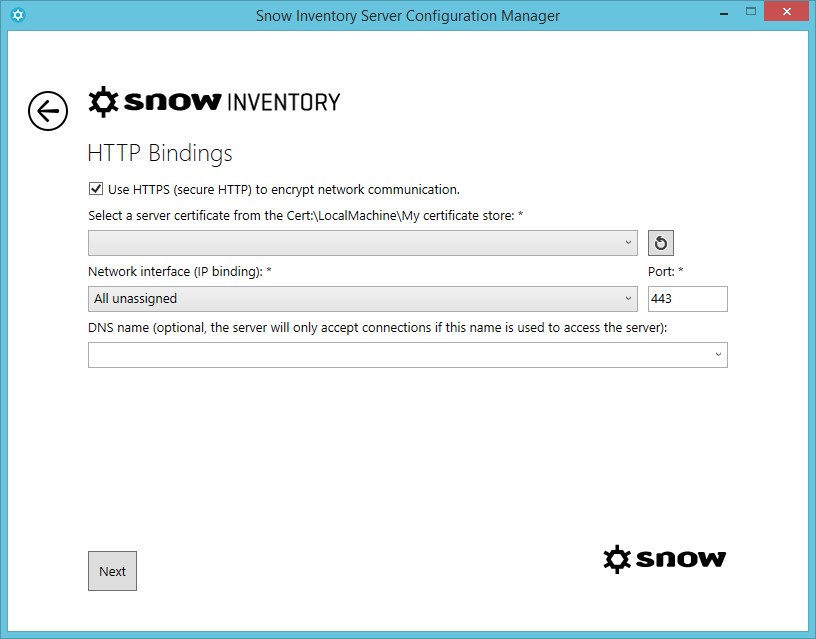This screenshot has height=639, width=816.
Task: Close the Snow Inventory Server Configuration Manager
Action: 786,11
